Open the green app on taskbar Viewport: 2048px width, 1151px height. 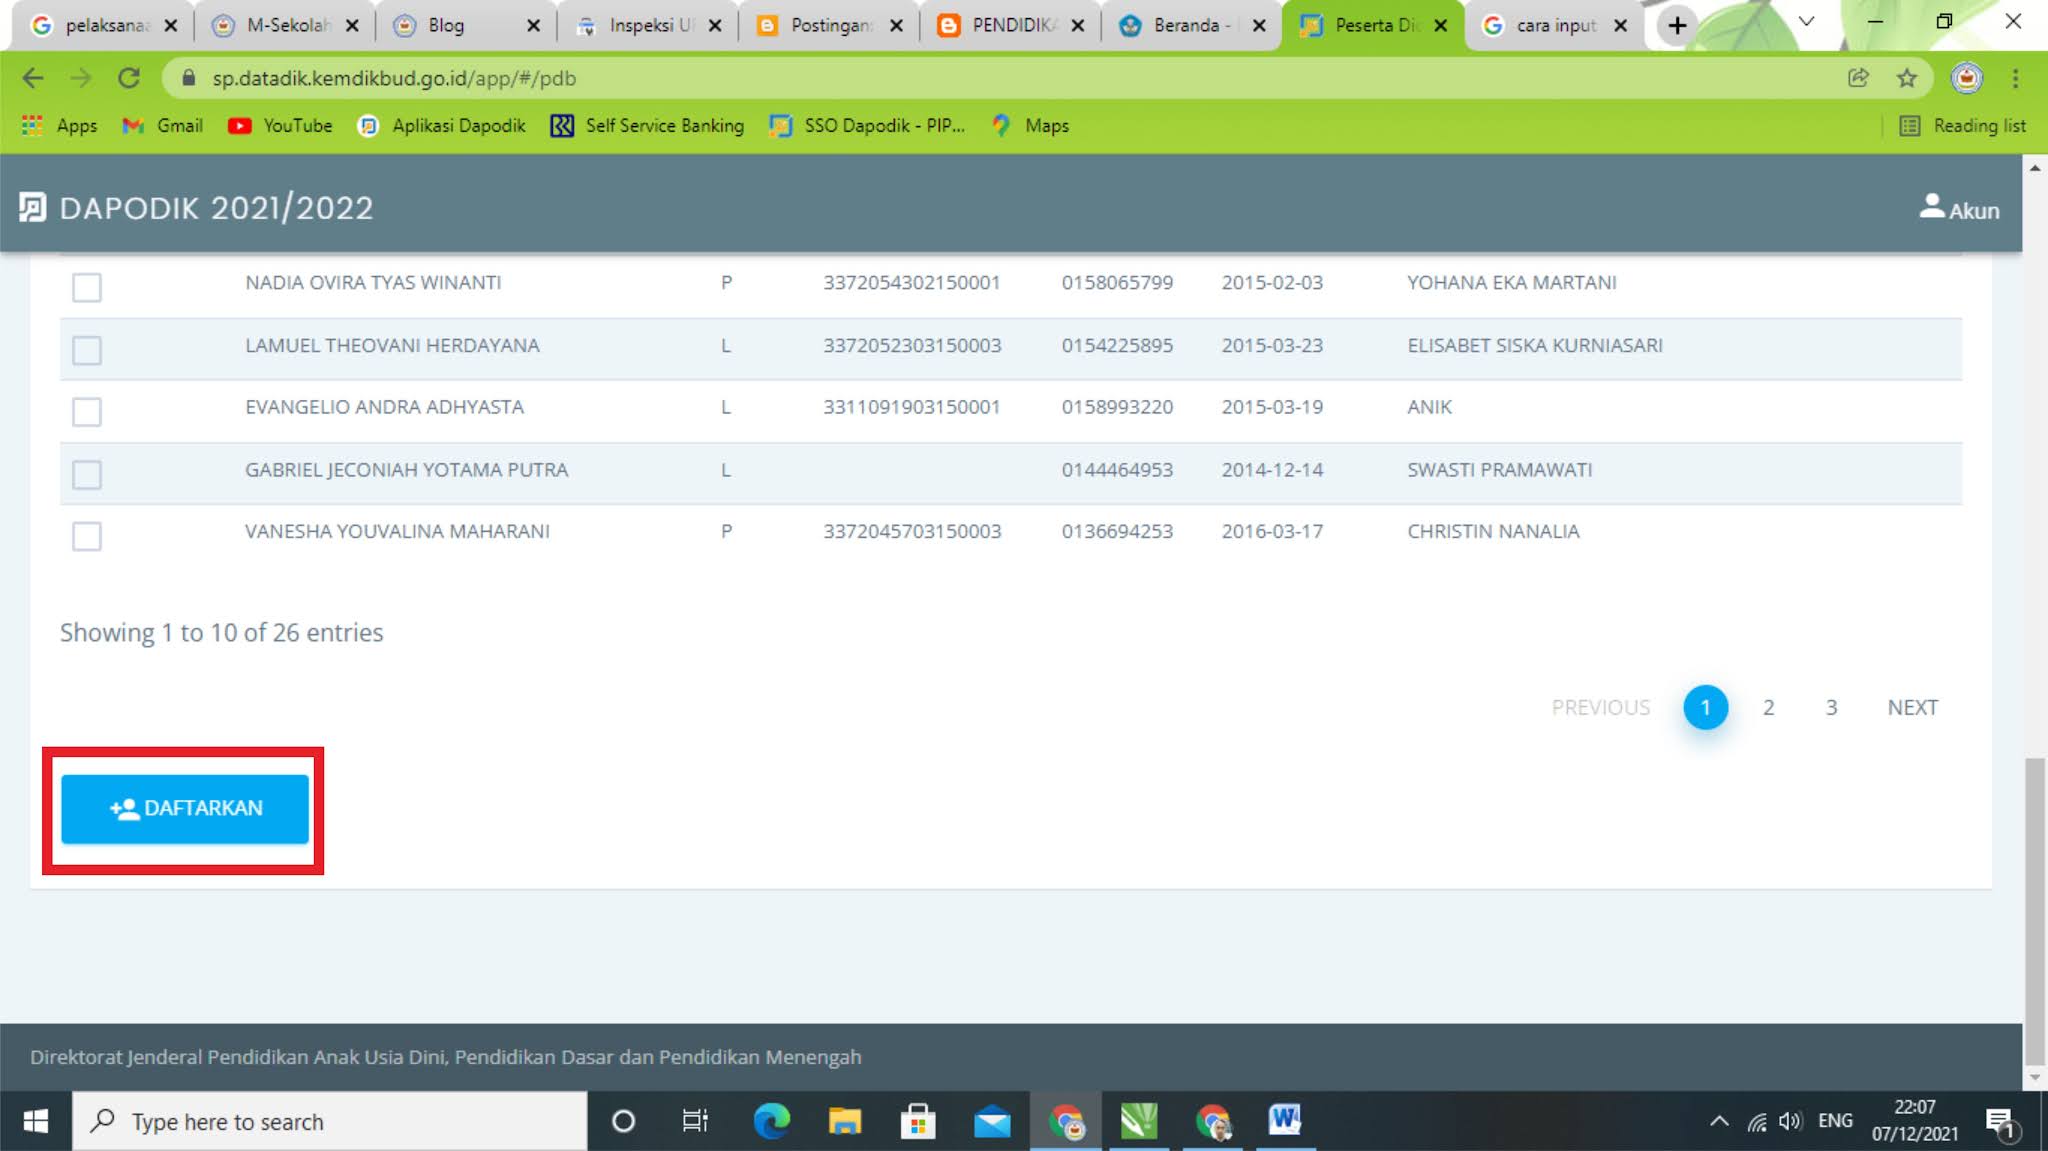1139,1121
